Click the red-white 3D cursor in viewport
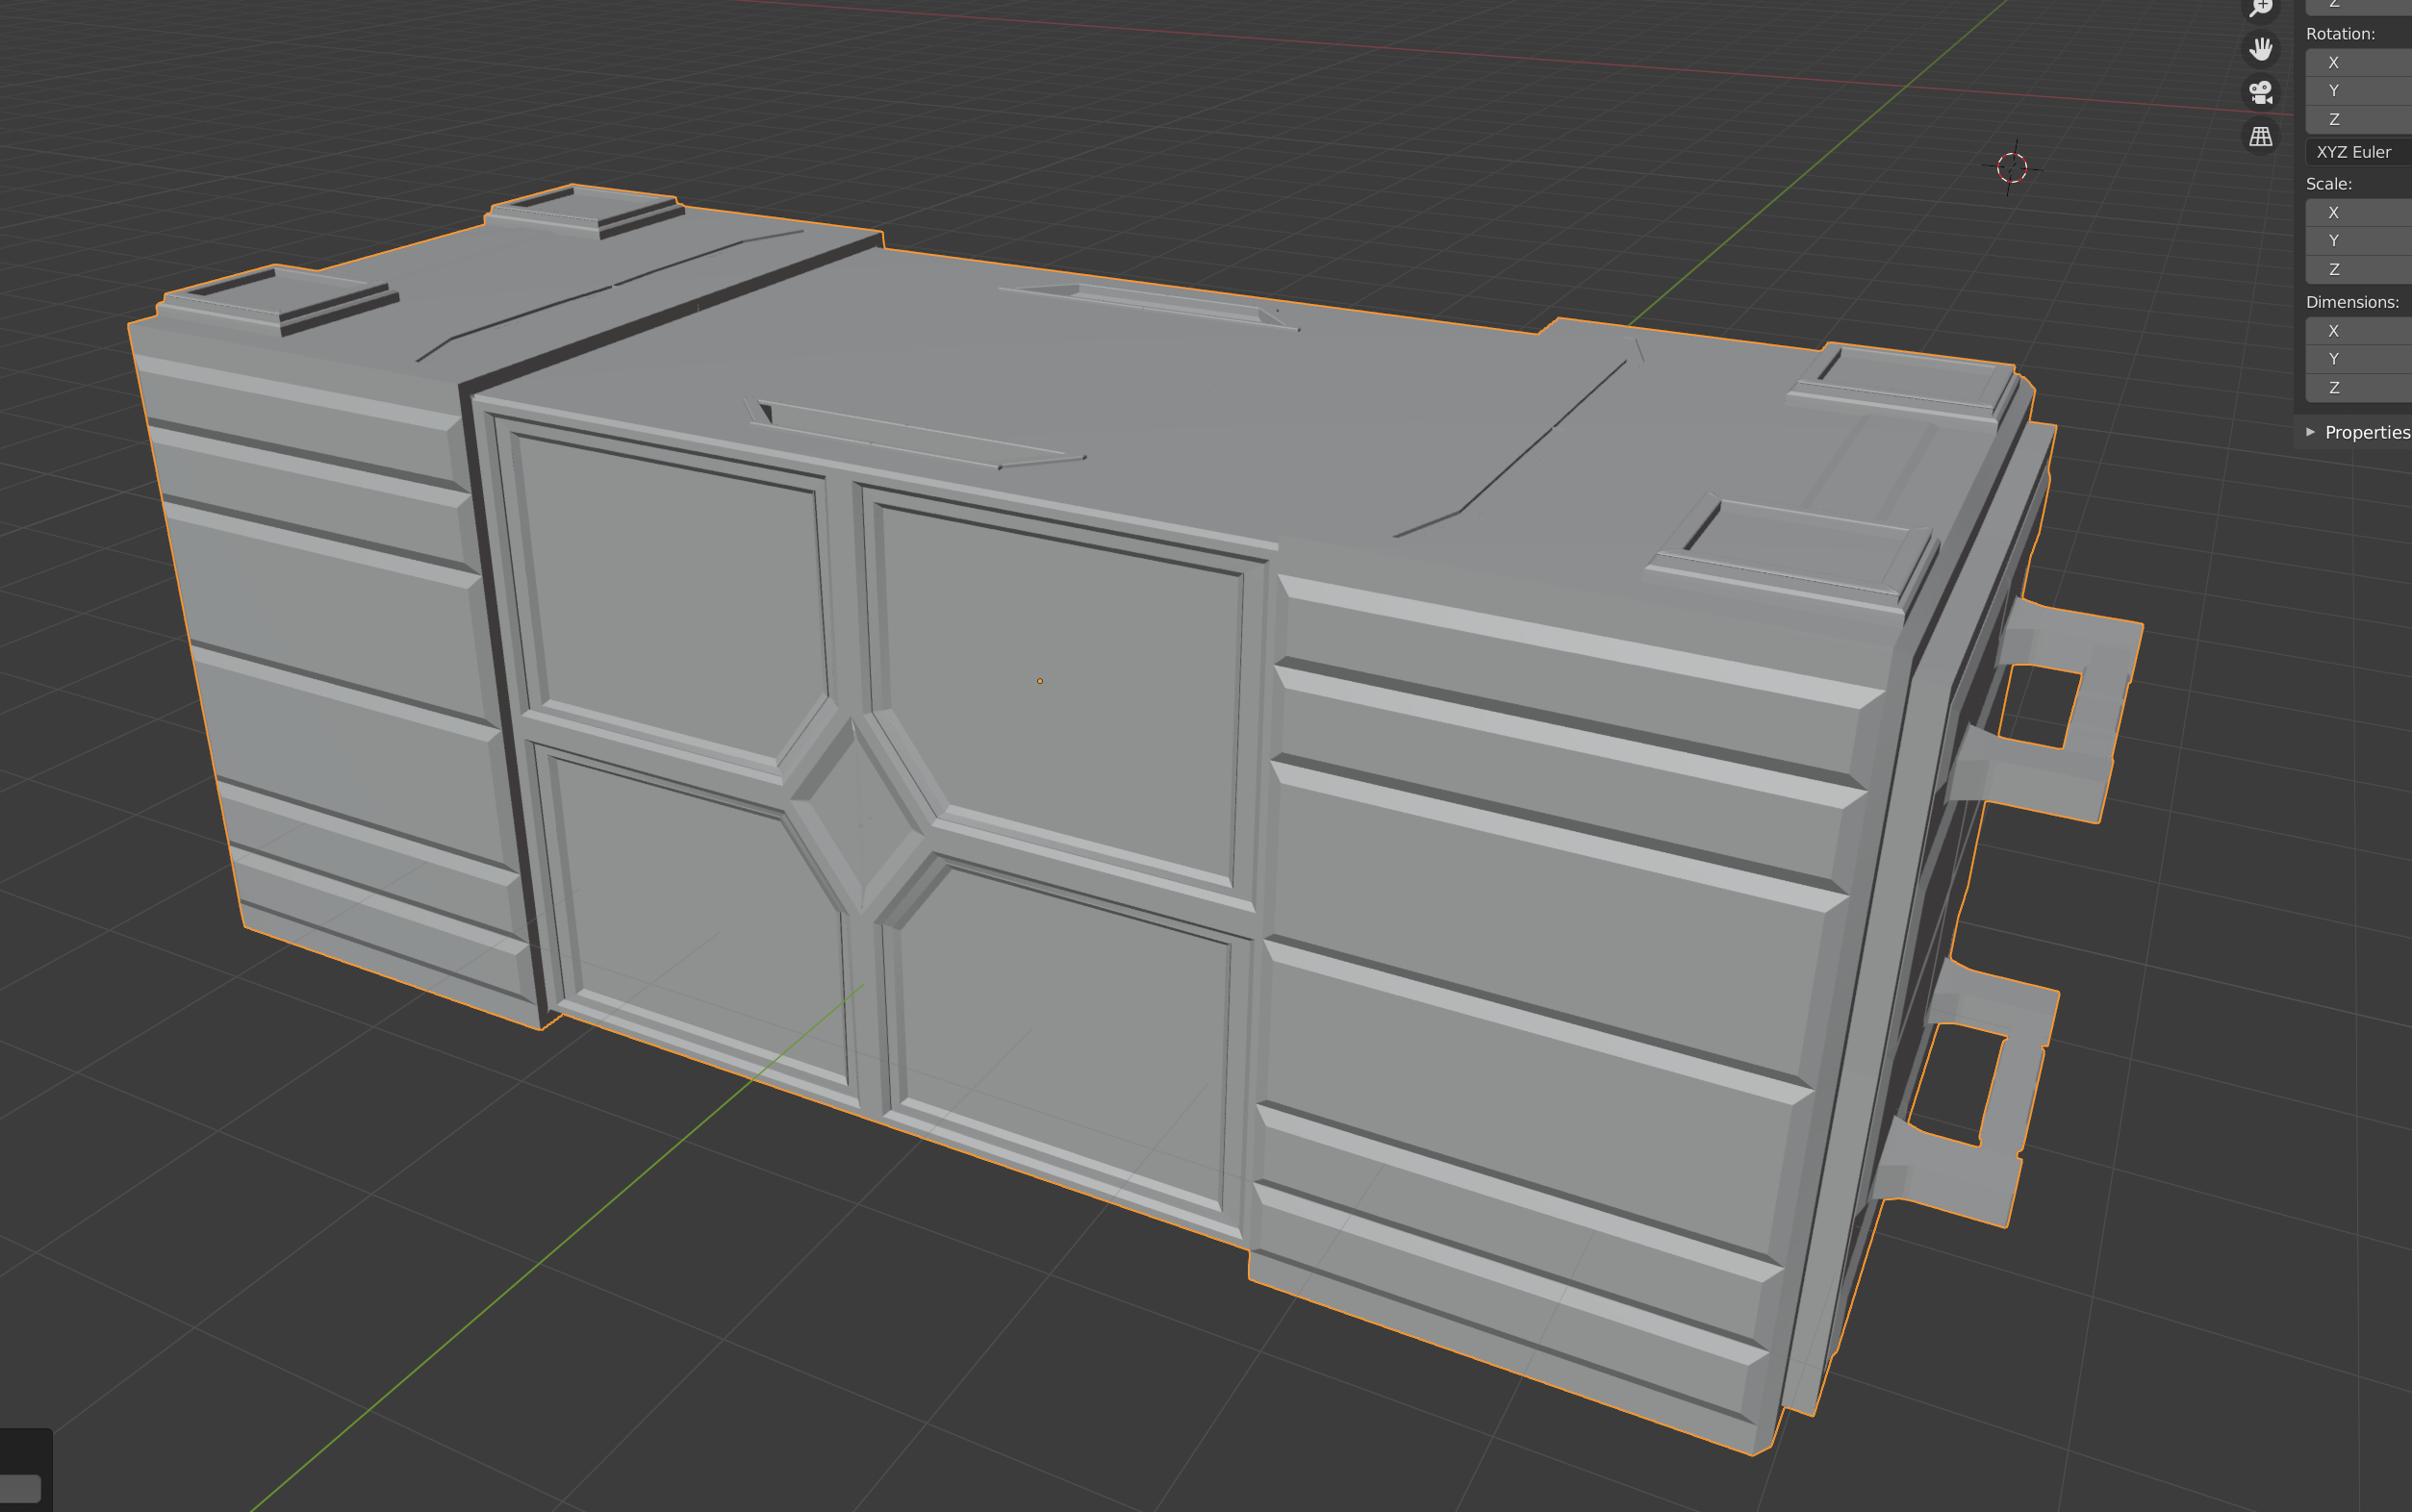The width and height of the screenshot is (2412, 1512). [2011, 167]
